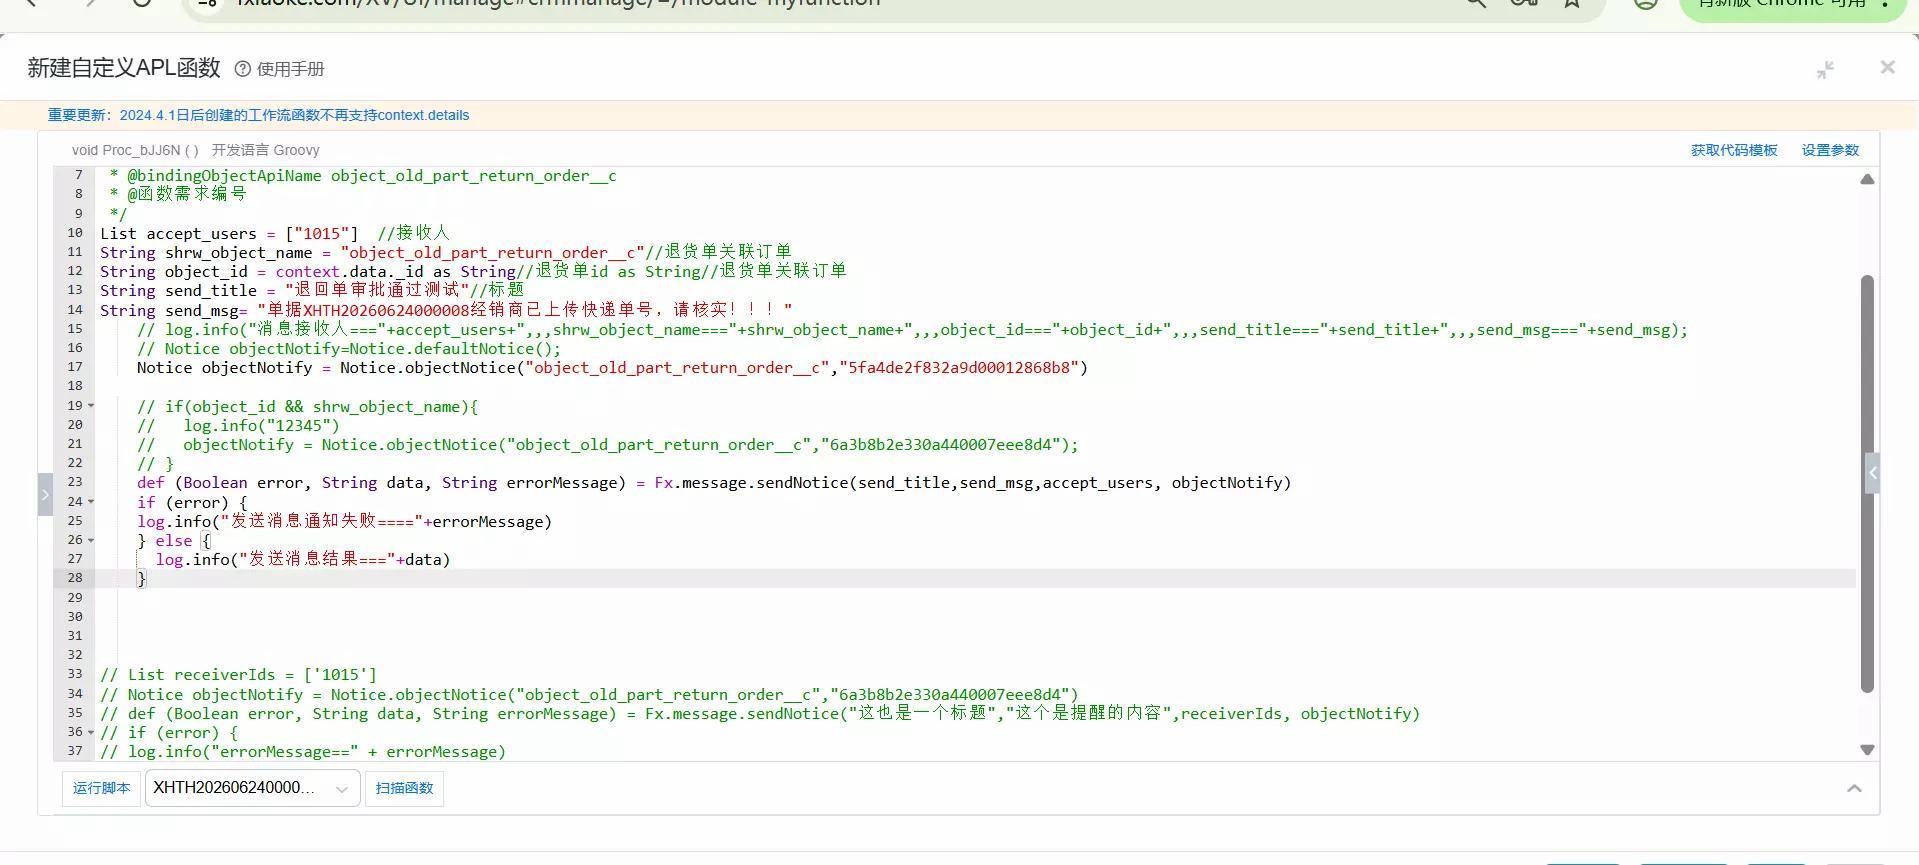Click the editor scrollbar down arrow
This screenshot has height=865, width=1919.
point(1867,749)
